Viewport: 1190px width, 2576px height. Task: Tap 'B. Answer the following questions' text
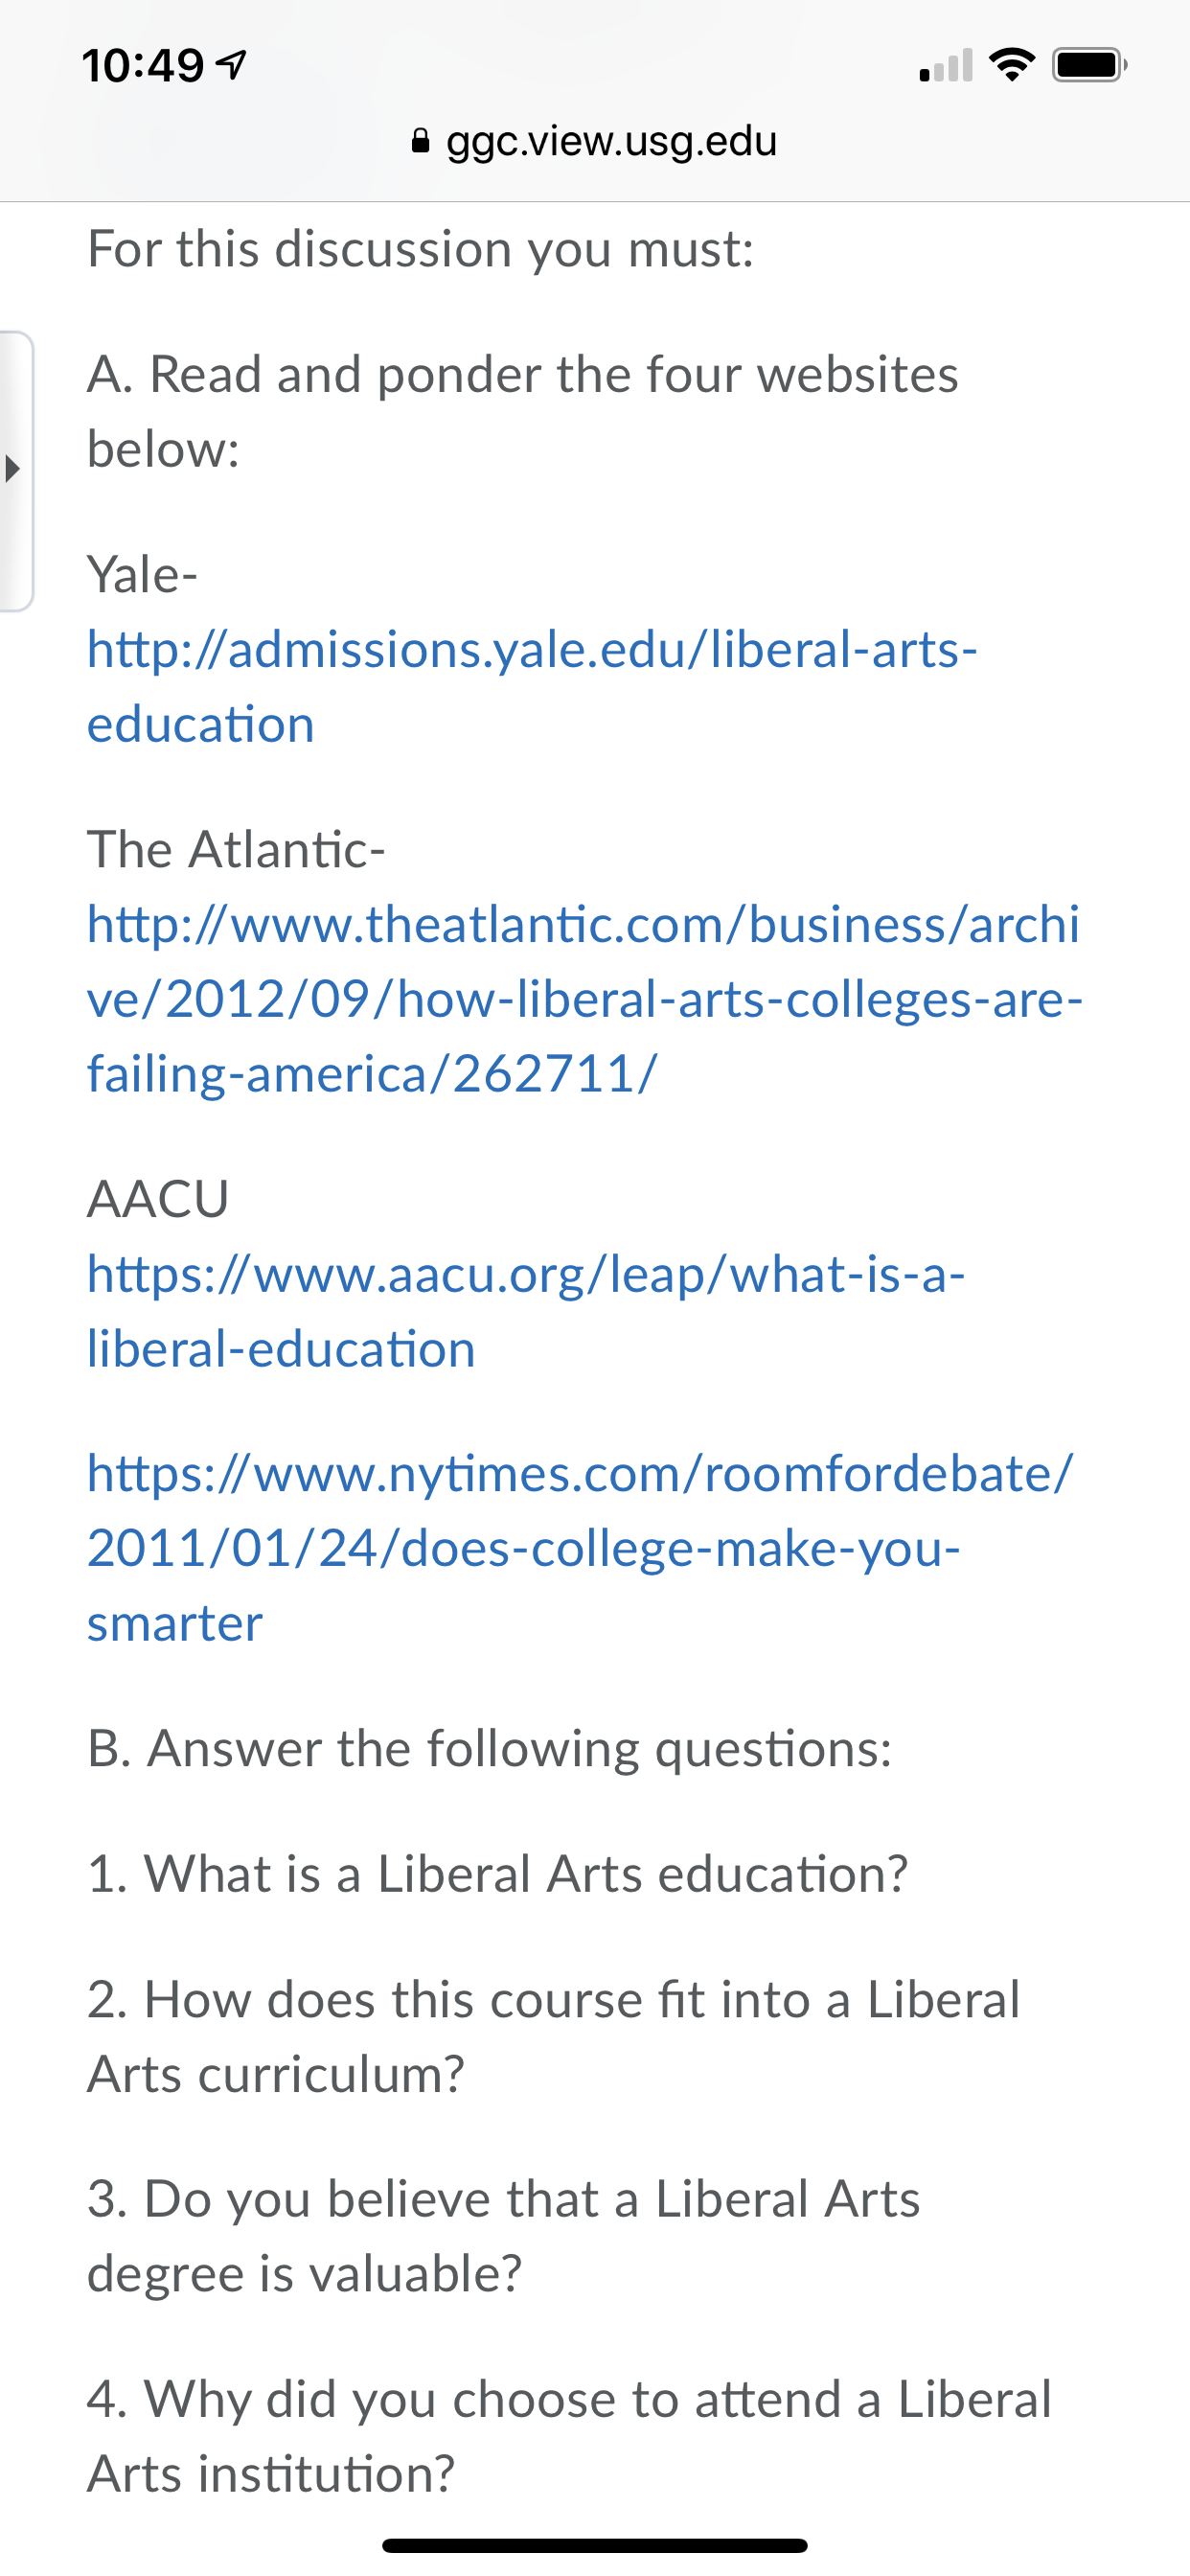[x=490, y=1748]
